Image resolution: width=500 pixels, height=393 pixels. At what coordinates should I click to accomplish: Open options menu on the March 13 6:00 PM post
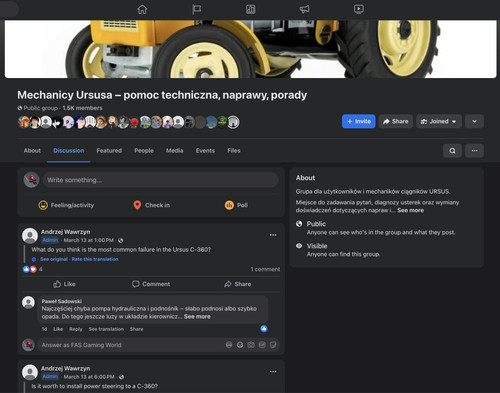[273, 372]
